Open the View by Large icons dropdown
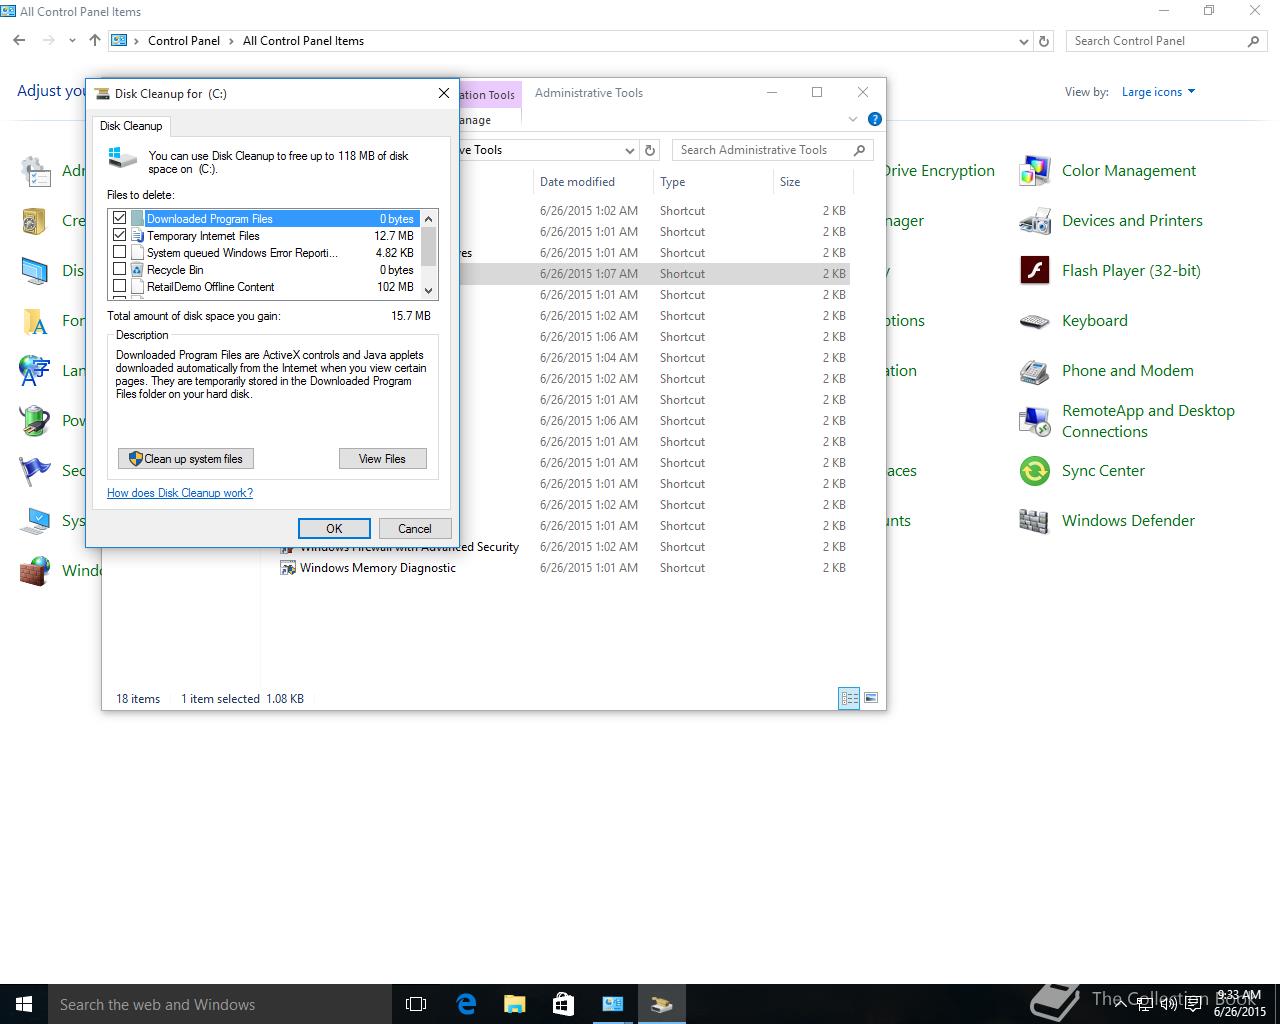 pos(1158,92)
